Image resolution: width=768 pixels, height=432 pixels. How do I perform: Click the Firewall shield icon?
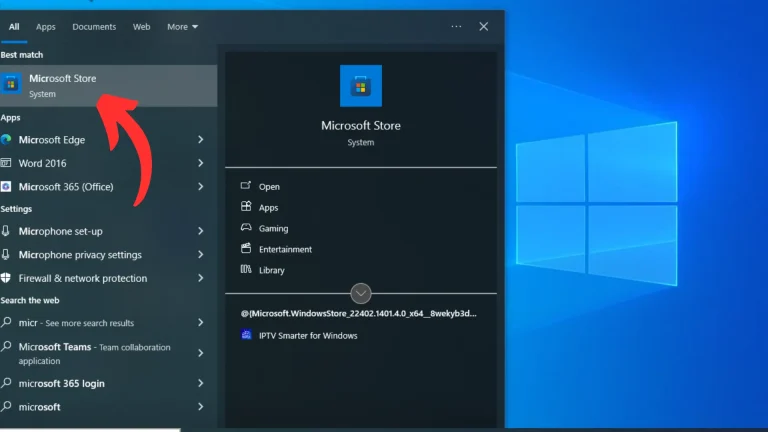[6, 278]
